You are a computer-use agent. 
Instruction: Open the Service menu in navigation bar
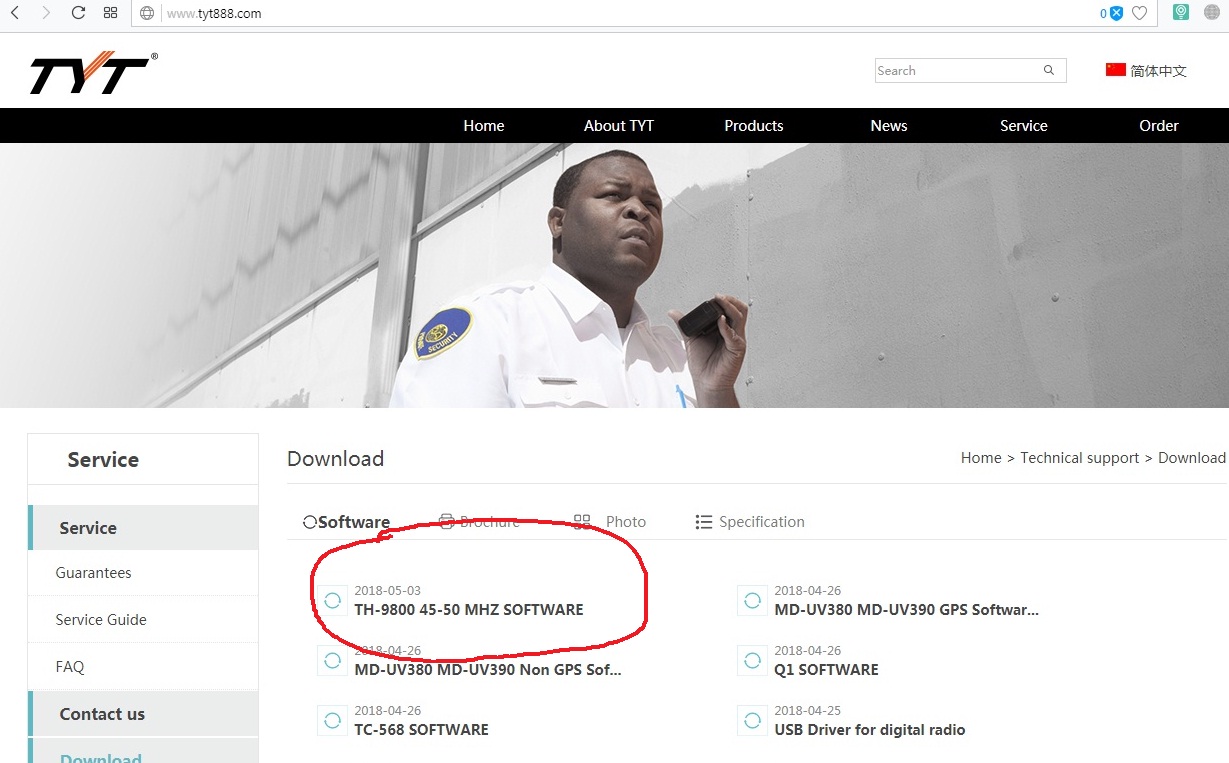click(x=1024, y=126)
